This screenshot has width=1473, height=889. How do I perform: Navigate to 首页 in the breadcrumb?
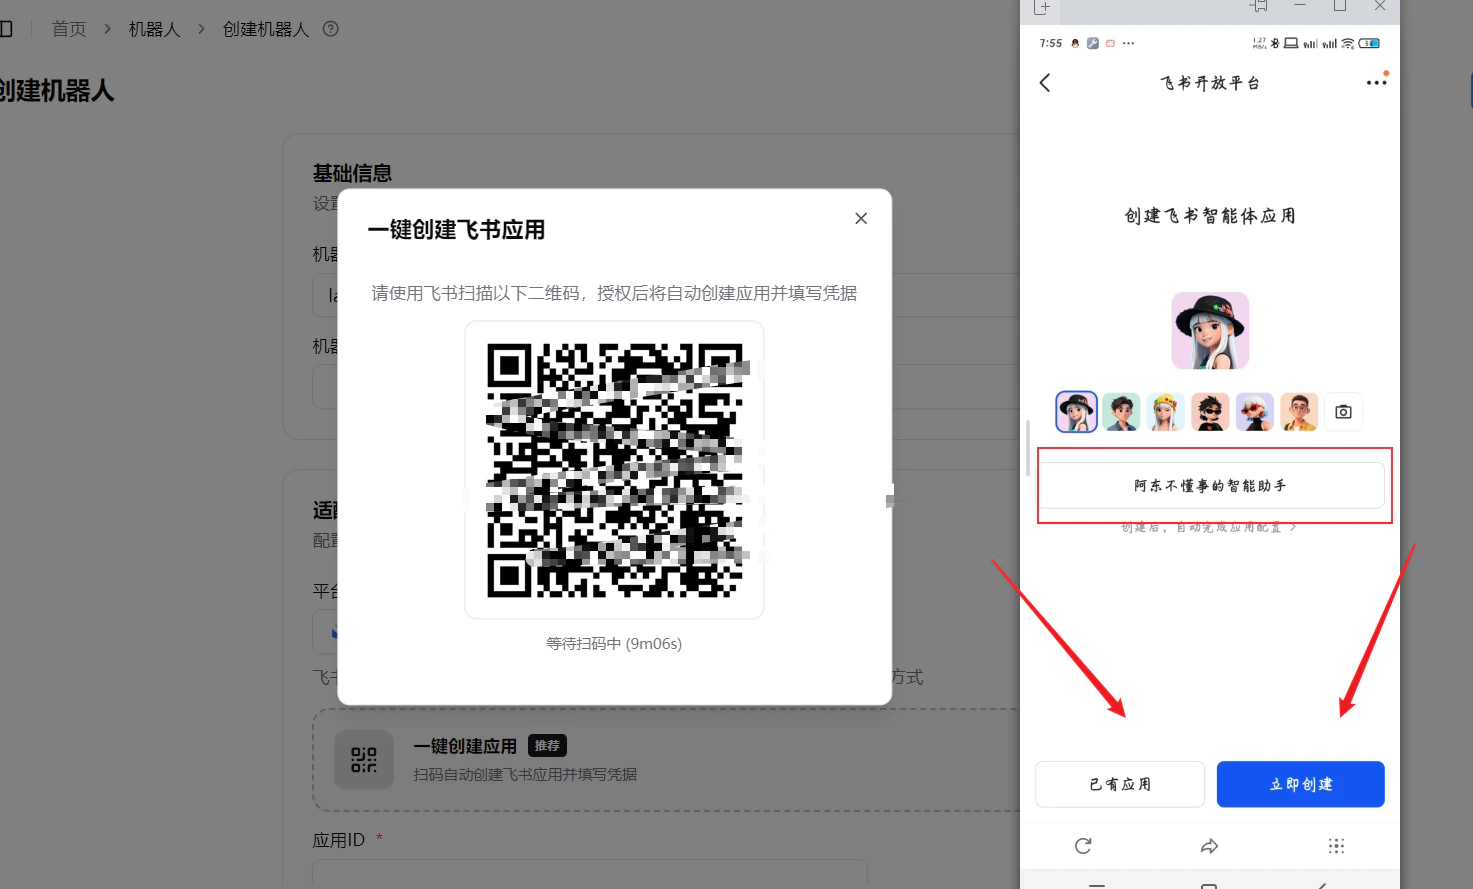[x=69, y=29]
